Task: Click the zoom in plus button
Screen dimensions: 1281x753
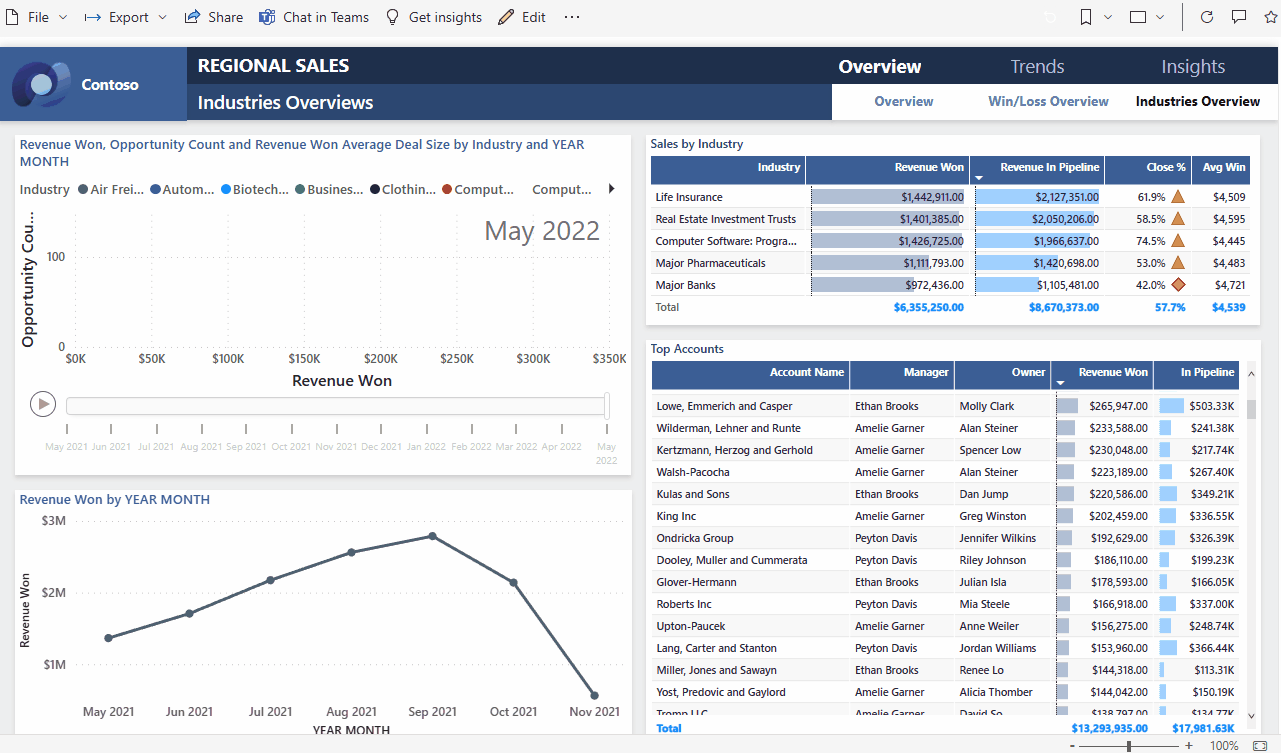Action: (x=1189, y=746)
